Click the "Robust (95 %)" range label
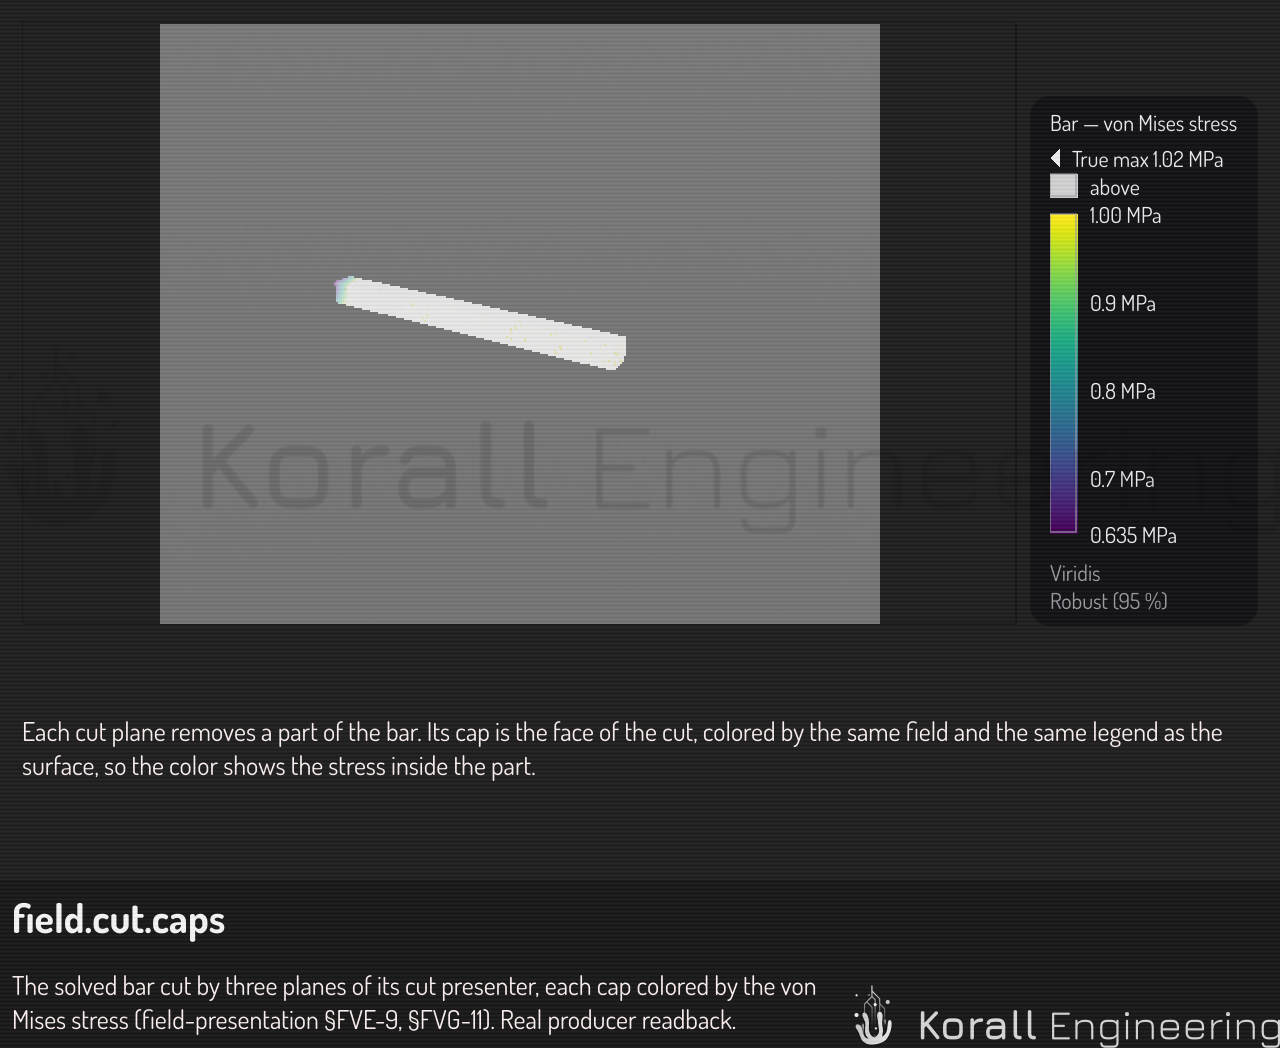 (x=1109, y=602)
